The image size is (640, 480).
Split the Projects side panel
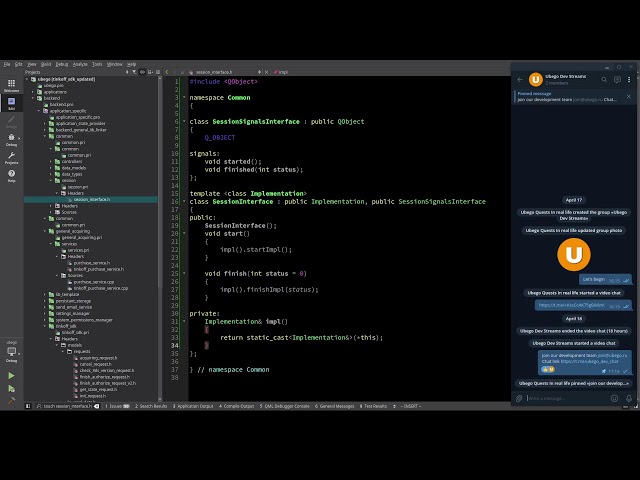pos(151,72)
